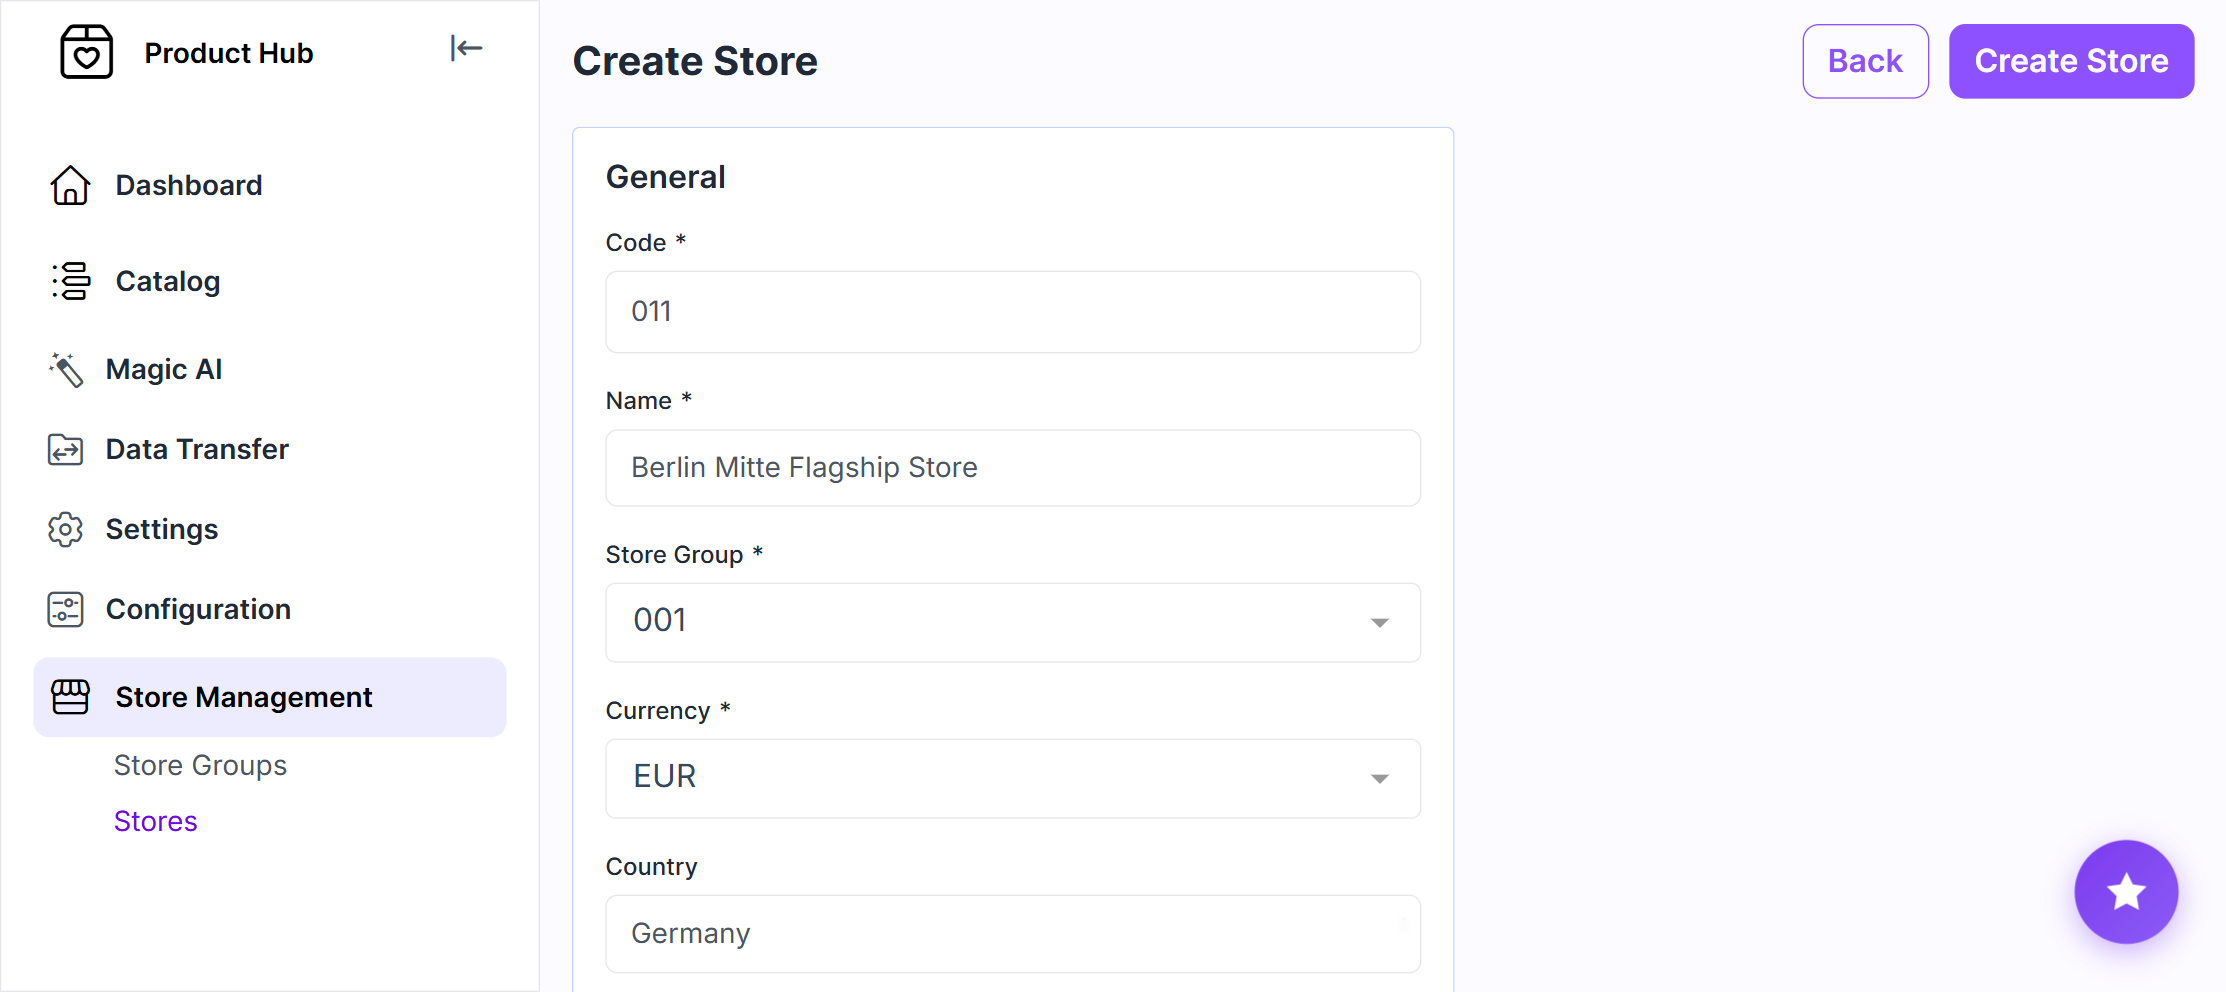Click the Magic AI wand icon
2226x992 pixels.
(x=66, y=369)
